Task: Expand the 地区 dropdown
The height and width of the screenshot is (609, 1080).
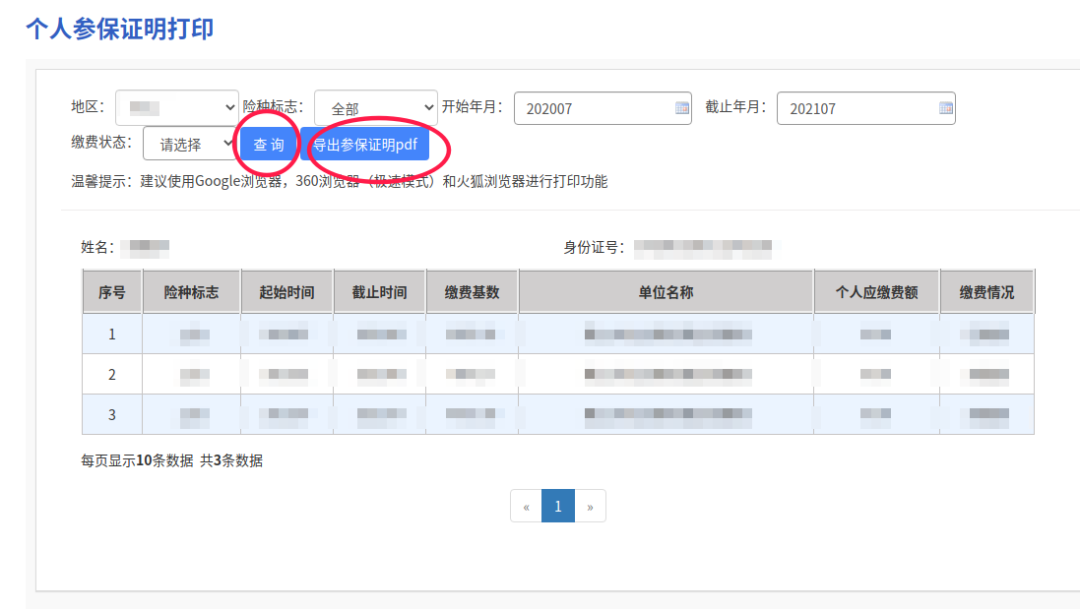Action: pos(177,107)
